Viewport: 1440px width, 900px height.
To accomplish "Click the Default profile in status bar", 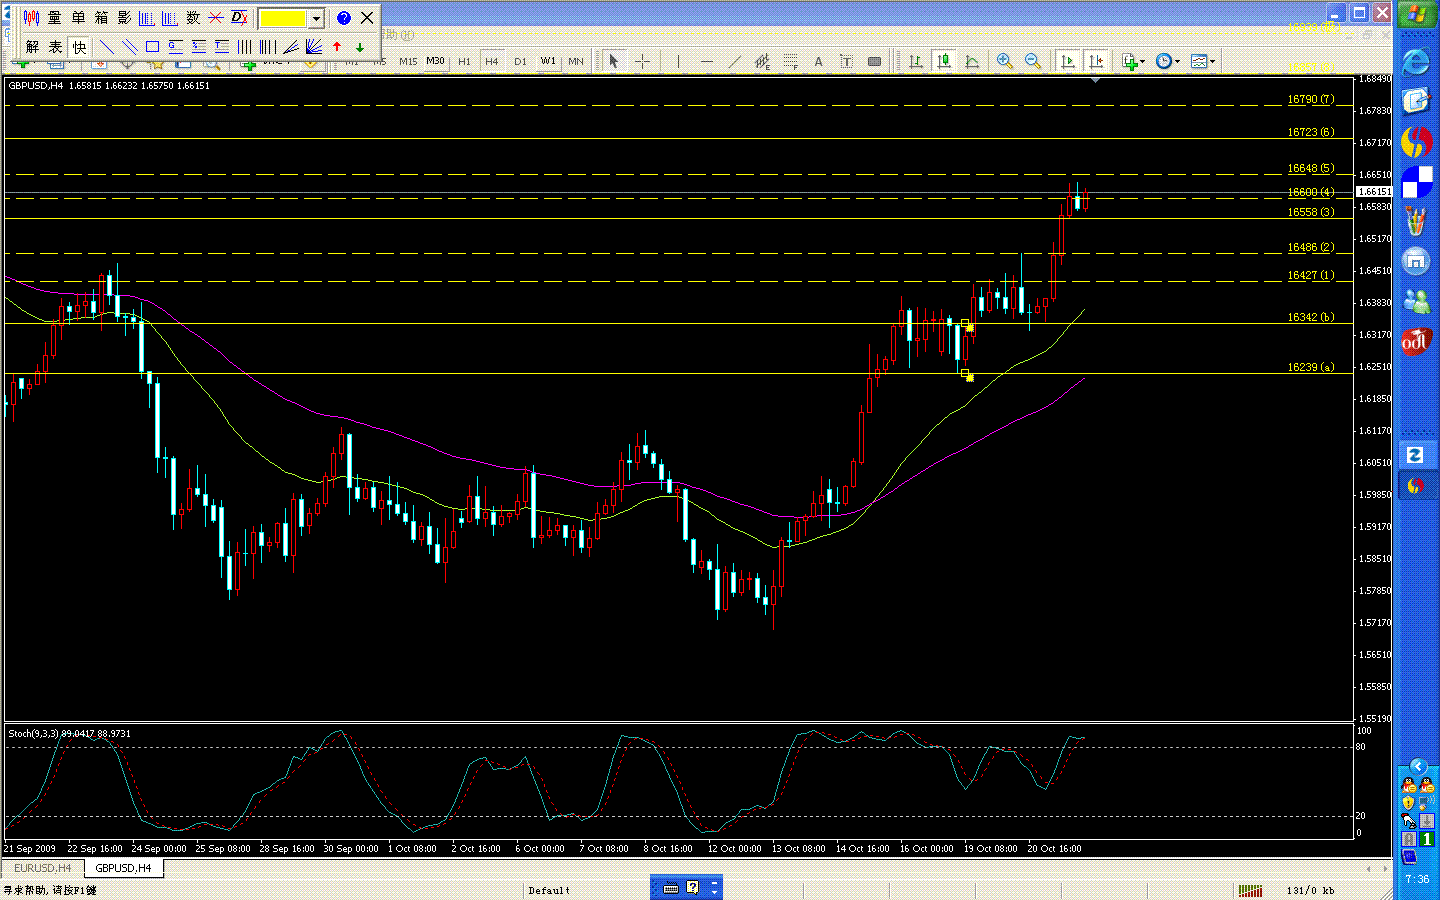I will [549, 890].
